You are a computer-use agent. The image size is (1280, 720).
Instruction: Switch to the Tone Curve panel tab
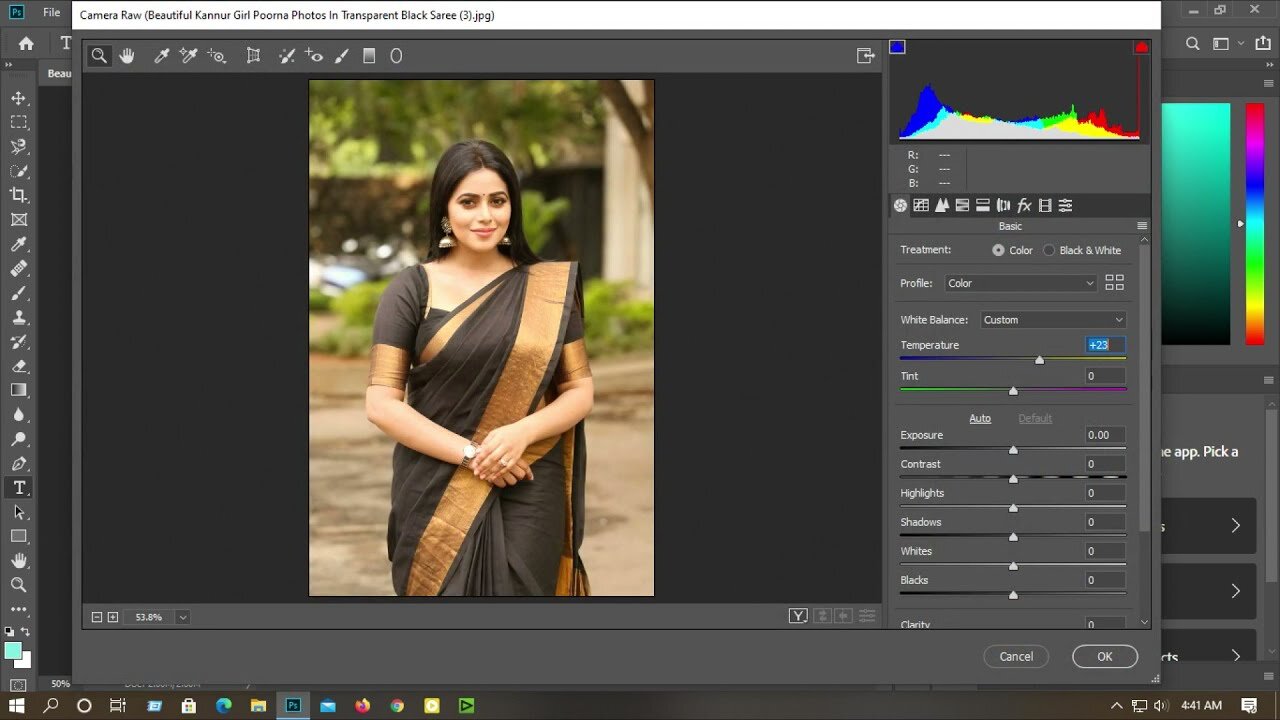921,205
